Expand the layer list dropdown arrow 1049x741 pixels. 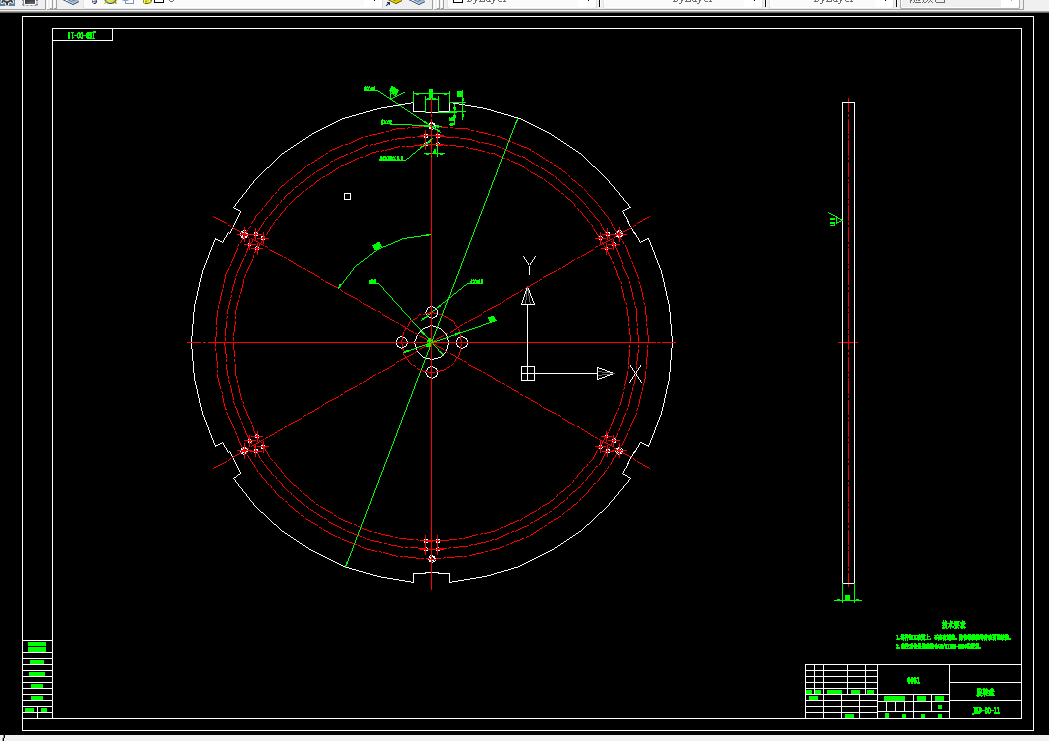[x=374, y=2]
